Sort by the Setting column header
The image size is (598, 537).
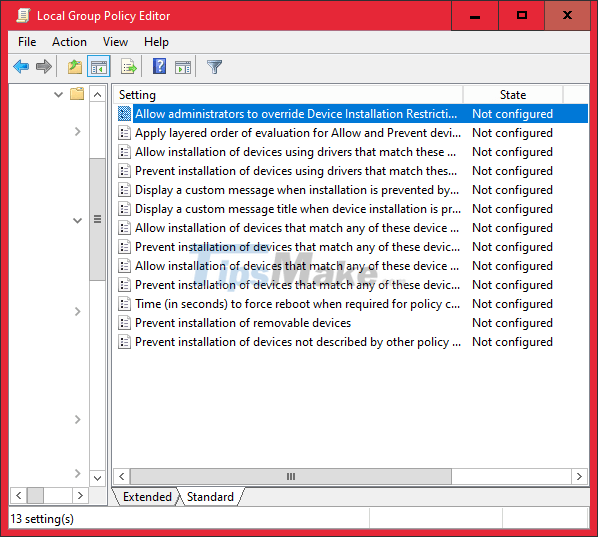[288, 95]
